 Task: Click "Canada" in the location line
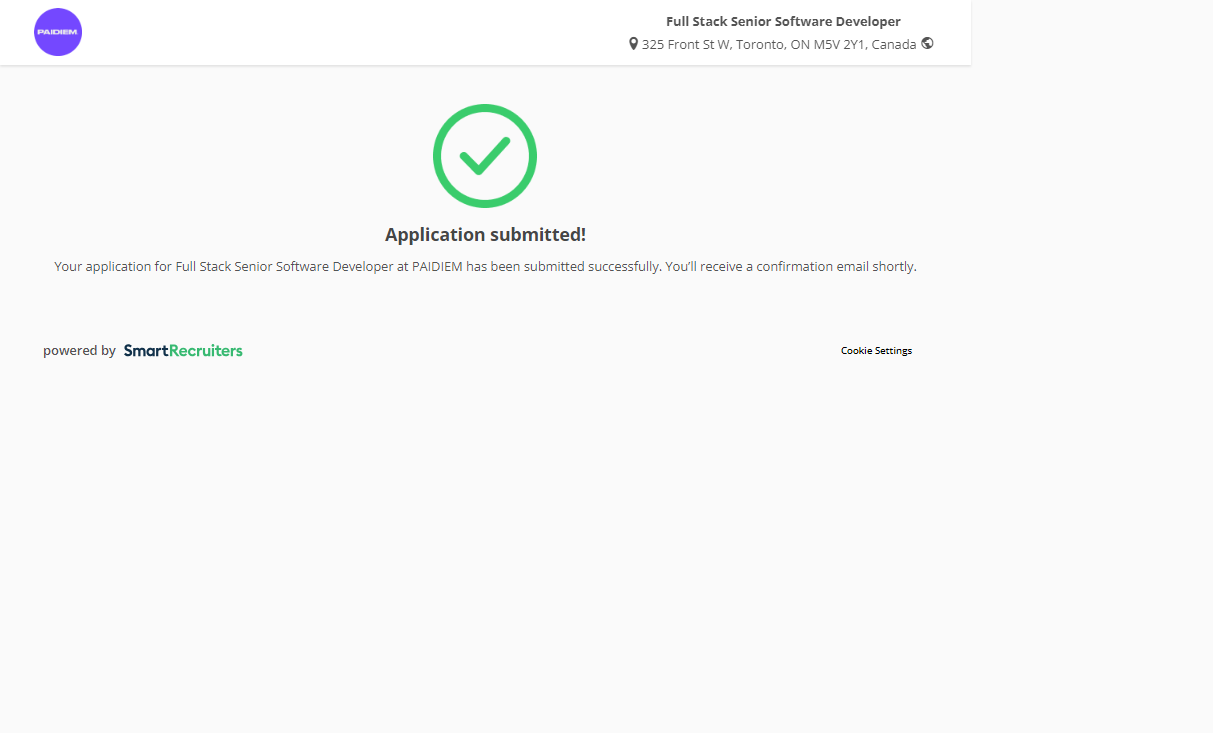(893, 45)
